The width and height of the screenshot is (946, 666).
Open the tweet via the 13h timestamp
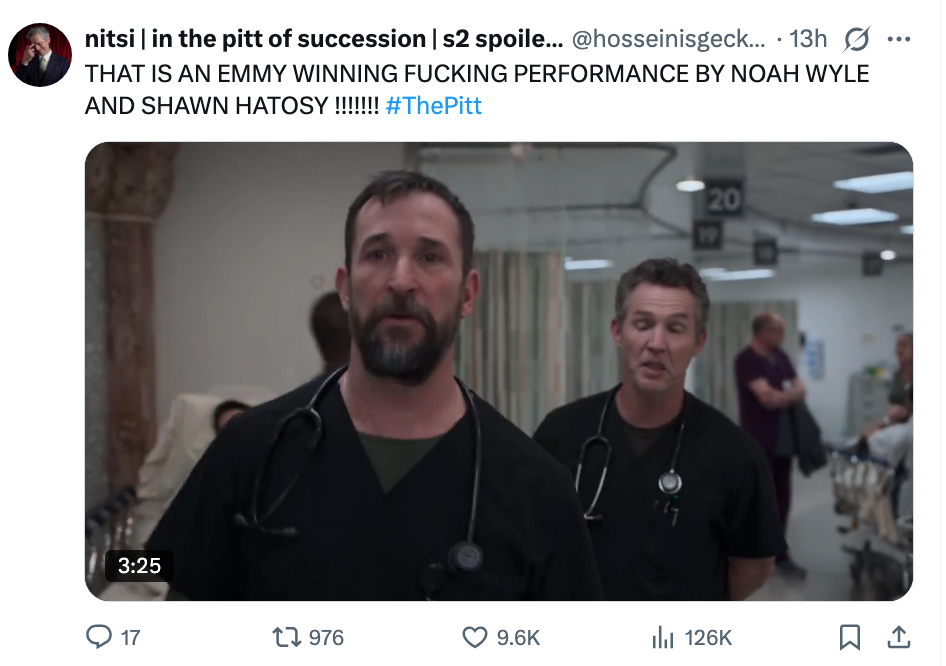click(808, 39)
